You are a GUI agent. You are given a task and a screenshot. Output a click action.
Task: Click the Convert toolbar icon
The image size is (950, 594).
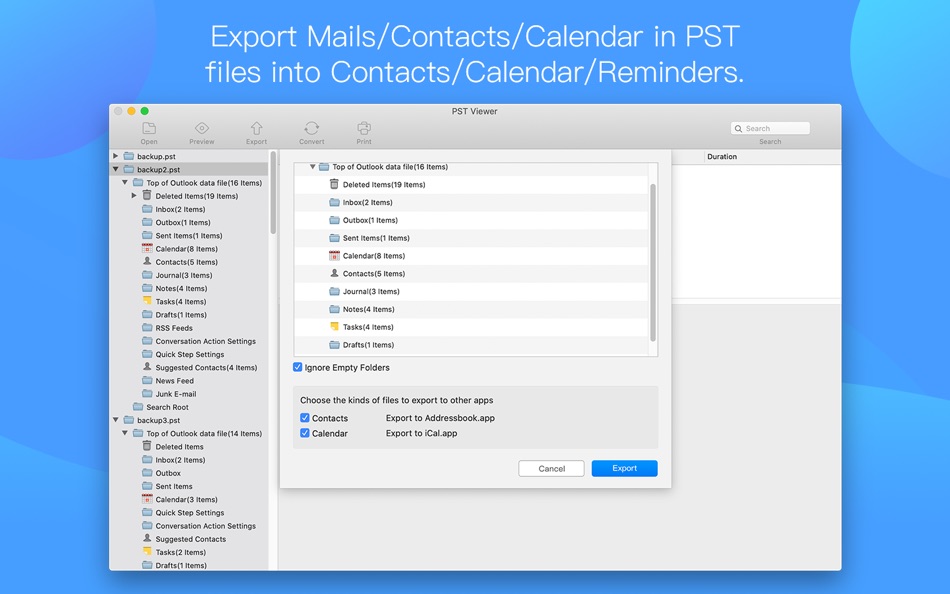311,128
